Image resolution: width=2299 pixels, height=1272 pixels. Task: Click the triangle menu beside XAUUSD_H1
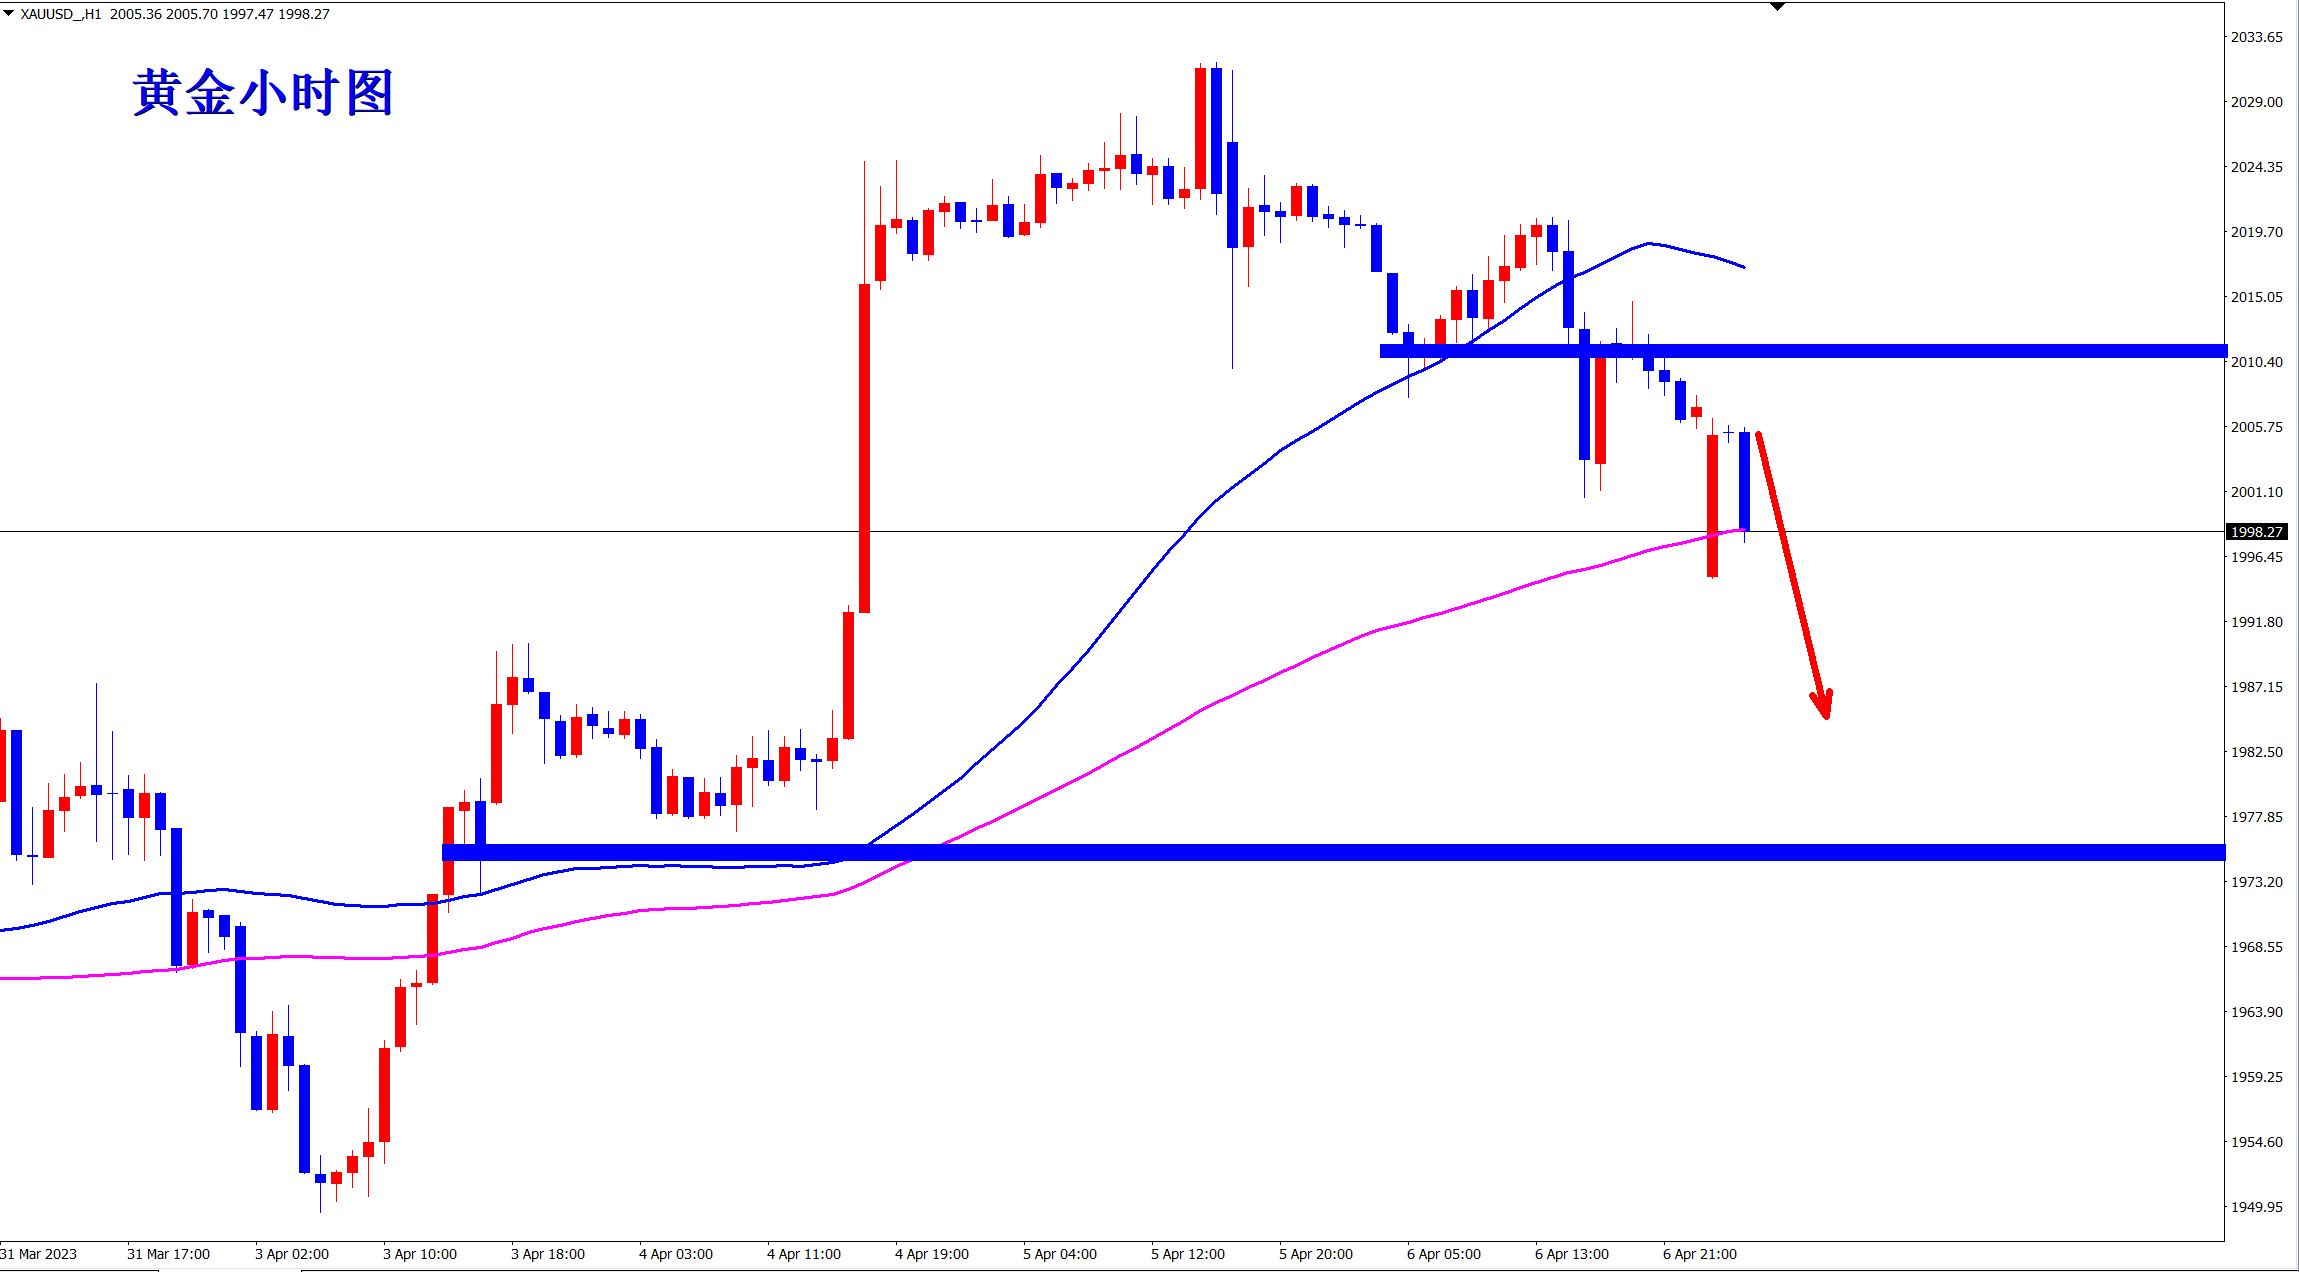[x=9, y=14]
